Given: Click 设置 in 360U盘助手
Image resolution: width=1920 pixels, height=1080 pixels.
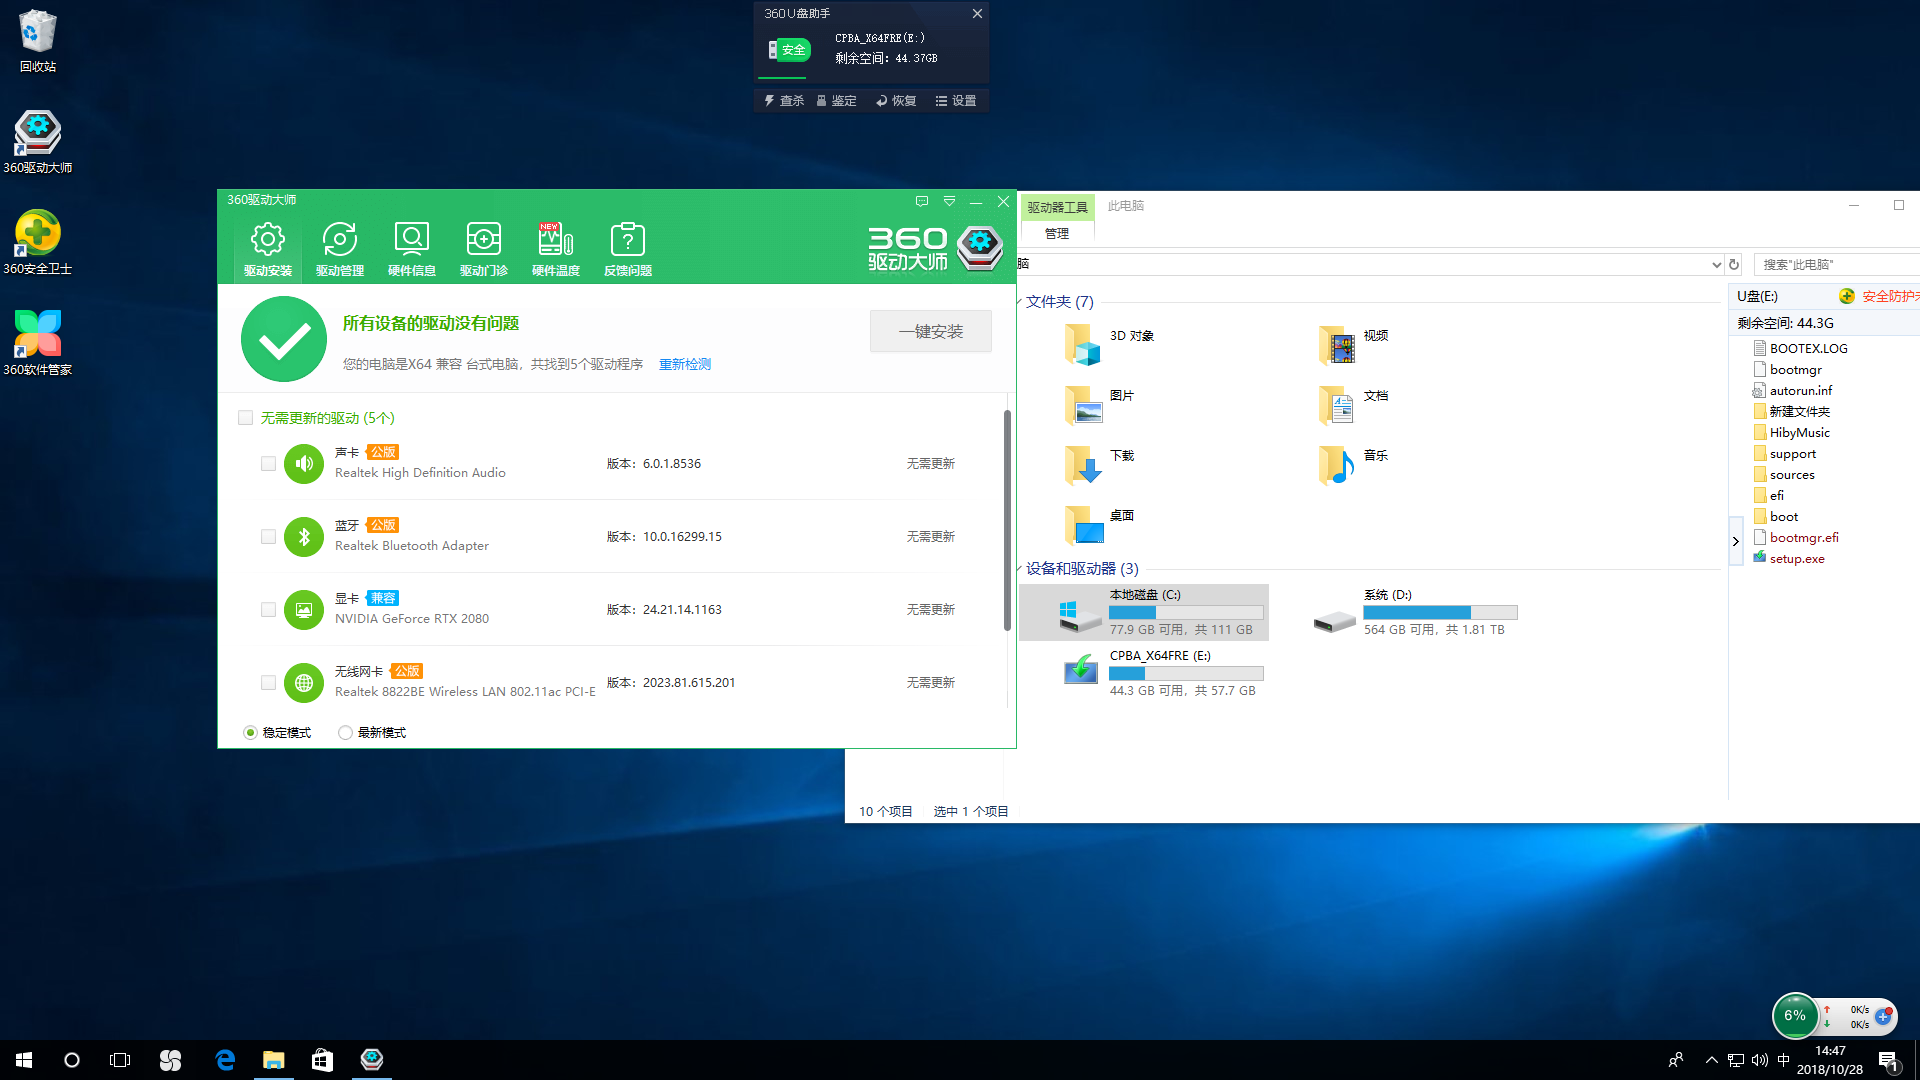Looking at the screenshot, I should pos(956,101).
